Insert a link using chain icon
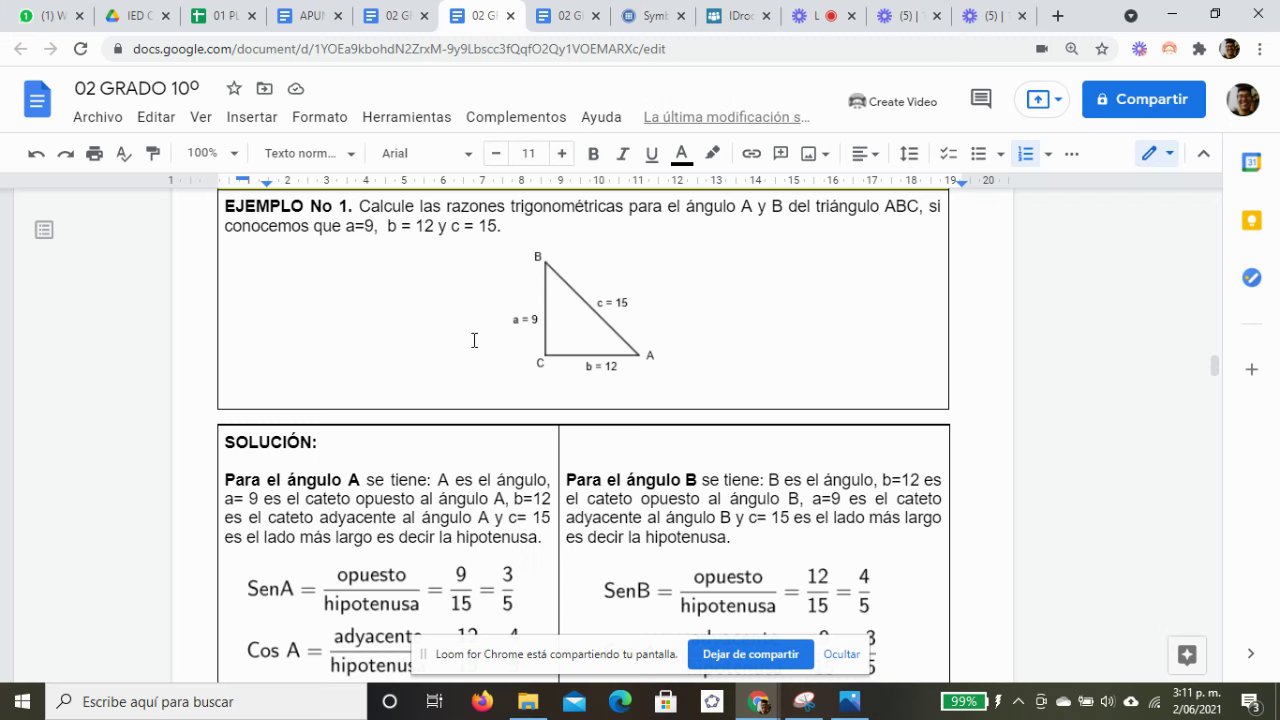1280x720 pixels. pos(751,153)
